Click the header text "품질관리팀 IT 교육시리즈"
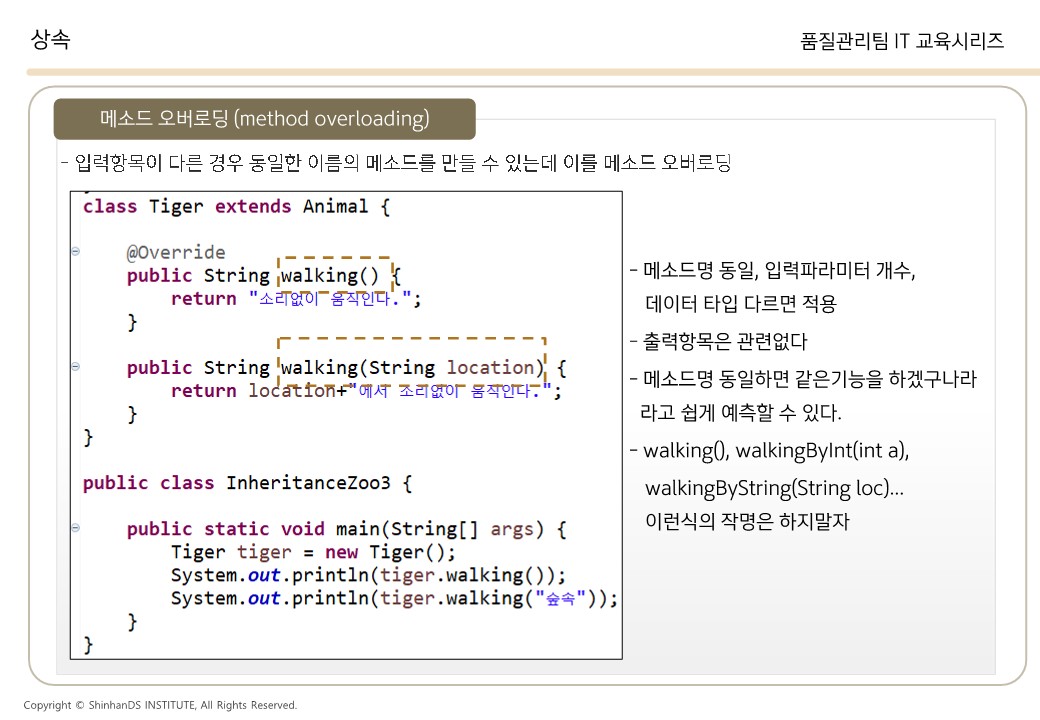 point(902,41)
